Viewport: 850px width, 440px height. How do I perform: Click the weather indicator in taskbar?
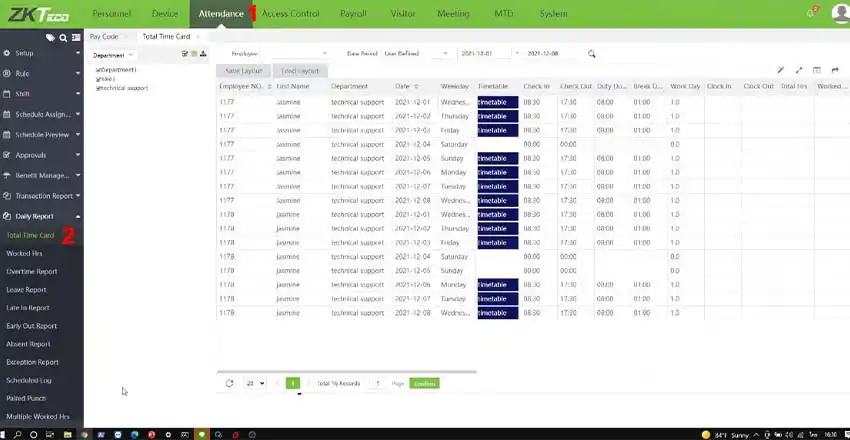pos(725,435)
